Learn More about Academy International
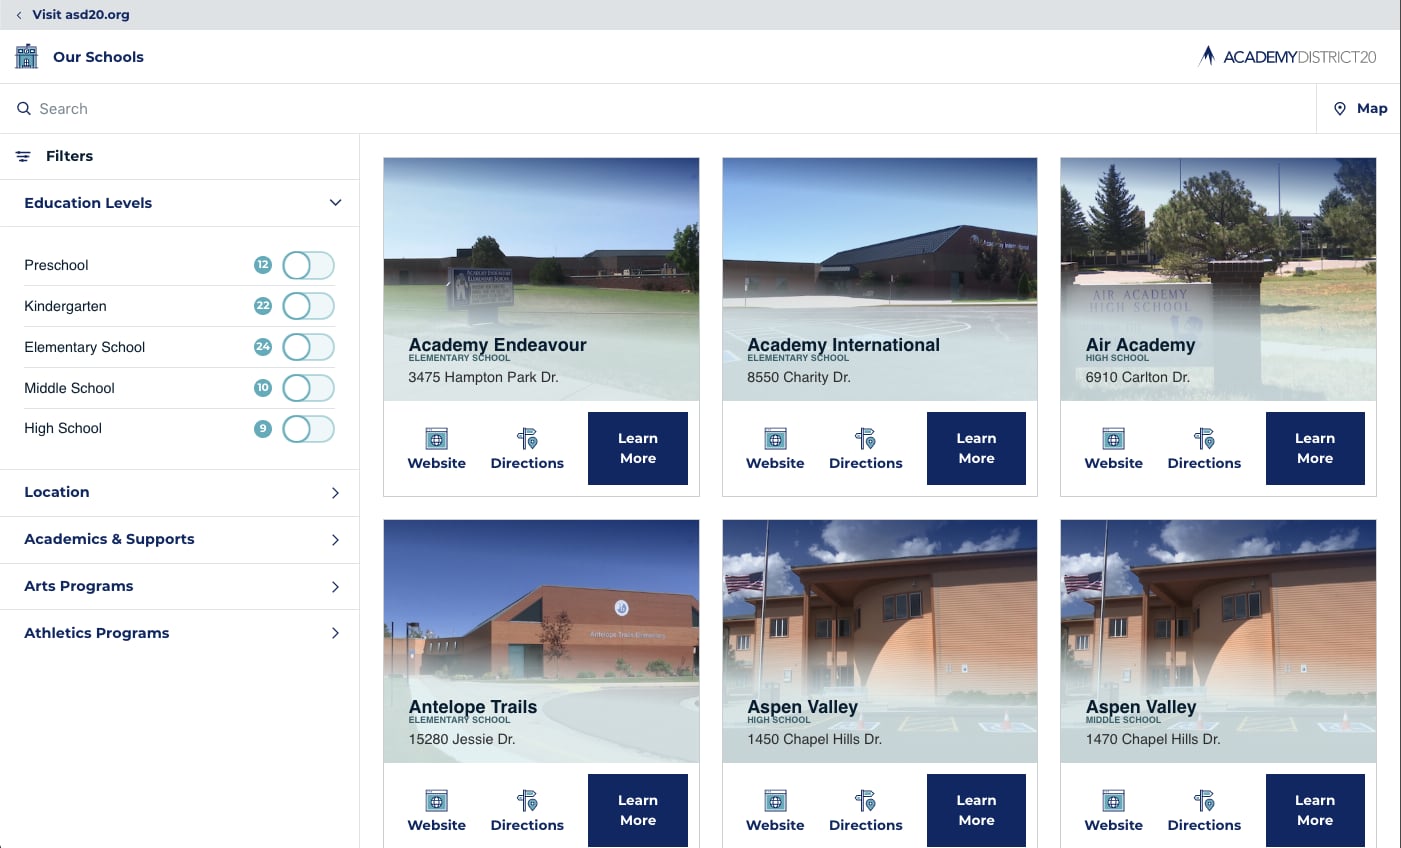The image size is (1401, 848). click(976, 448)
